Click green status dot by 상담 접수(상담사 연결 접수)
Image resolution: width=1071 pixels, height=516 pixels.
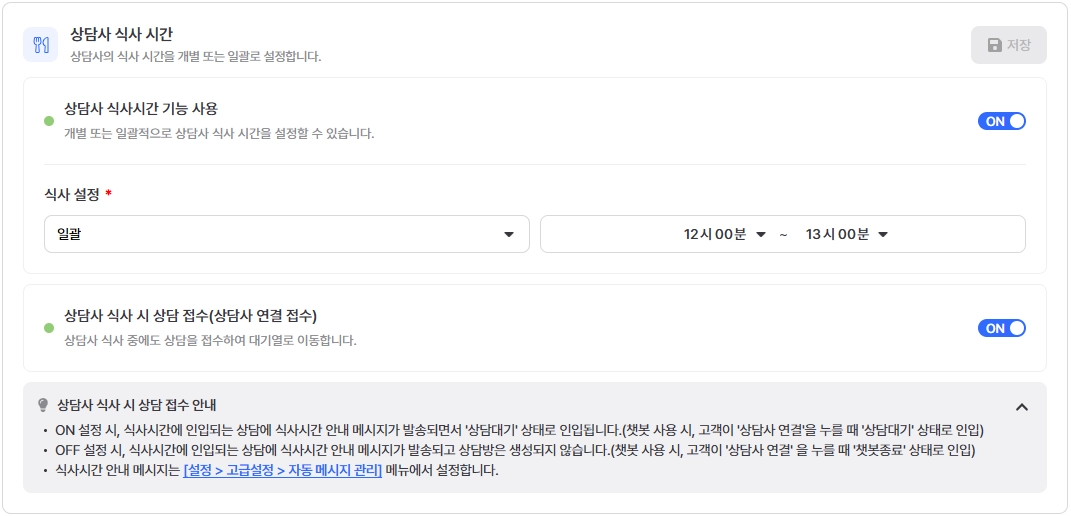click(48, 328)
